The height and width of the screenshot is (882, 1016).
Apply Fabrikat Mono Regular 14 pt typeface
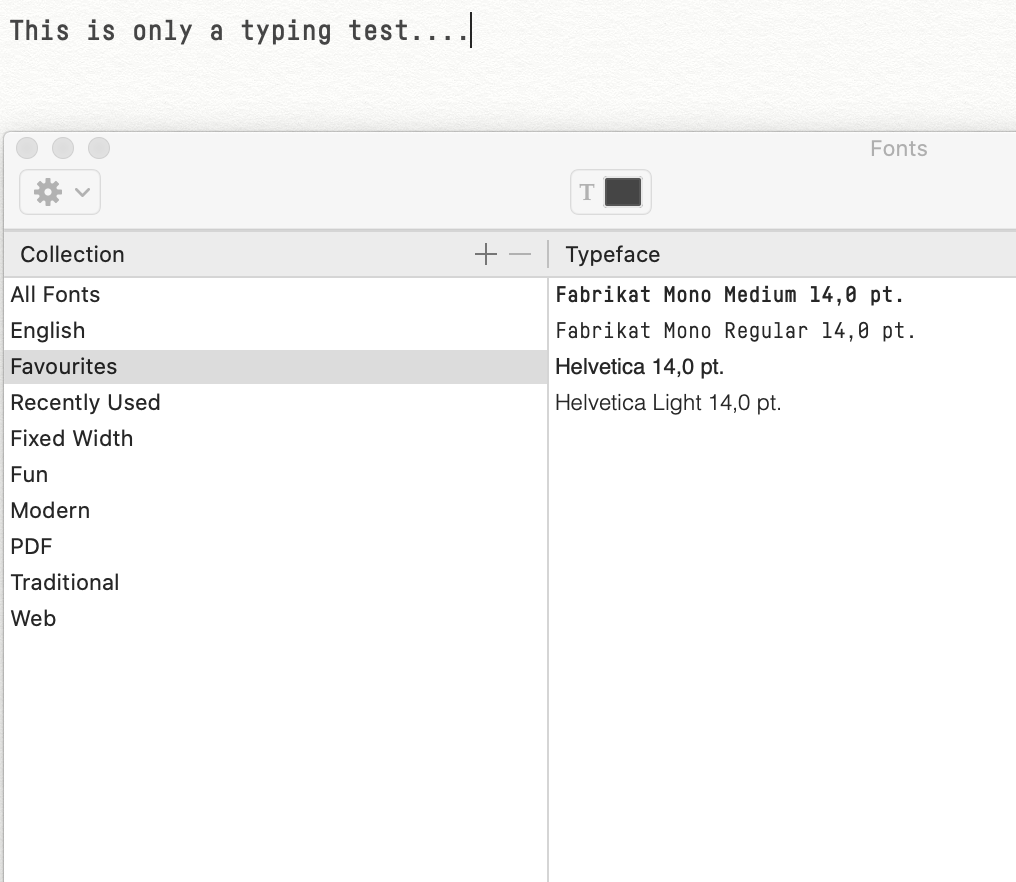pyautogui.click(x=735, y=331)
